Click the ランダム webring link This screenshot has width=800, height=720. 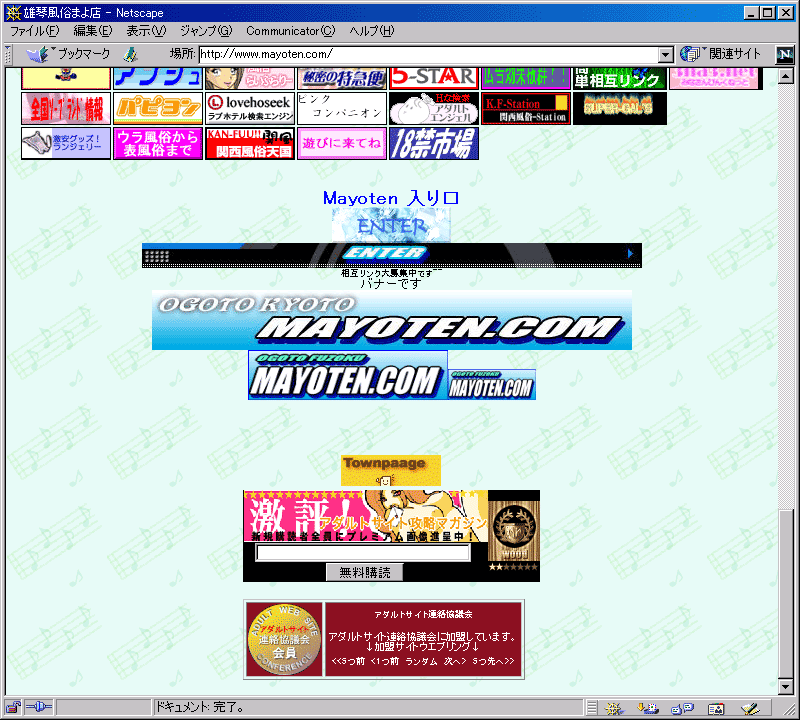tap(421, 661)
